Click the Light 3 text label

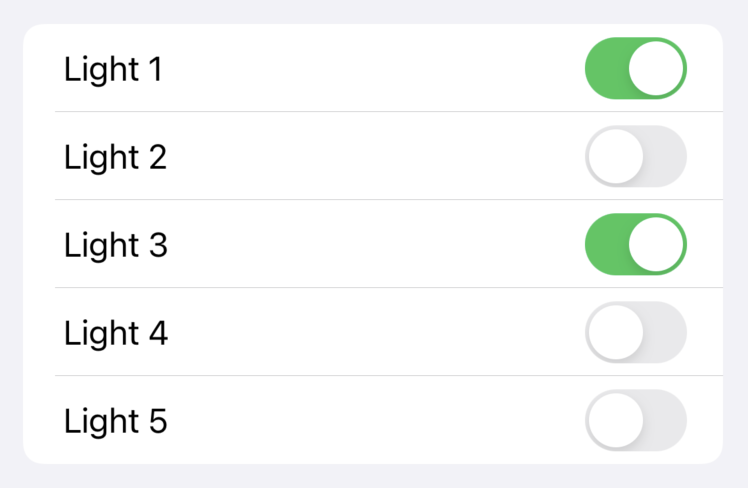click(115, 245)
